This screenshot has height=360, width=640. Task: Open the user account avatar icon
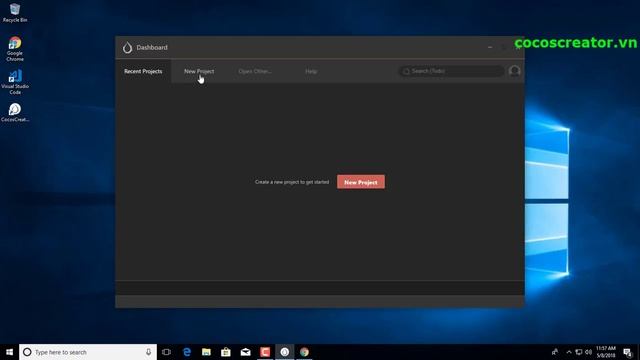pos(514,71)
